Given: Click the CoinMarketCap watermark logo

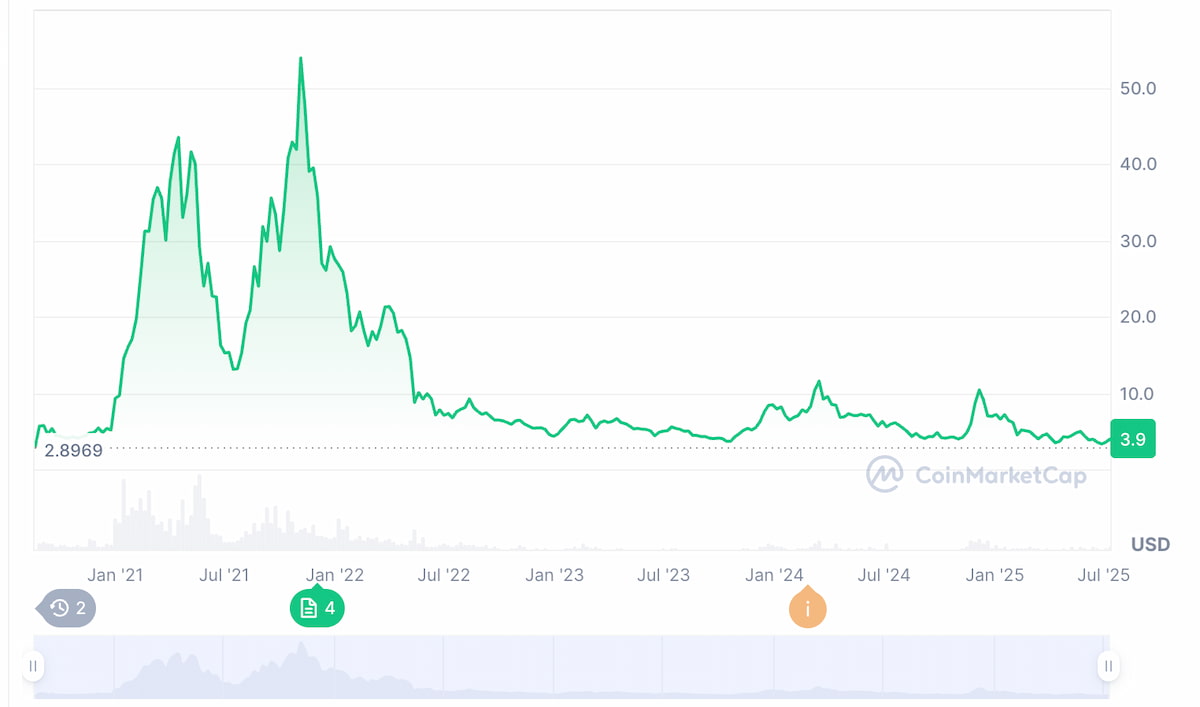Looking at the screenshot, I should click(x=975, y=475).
